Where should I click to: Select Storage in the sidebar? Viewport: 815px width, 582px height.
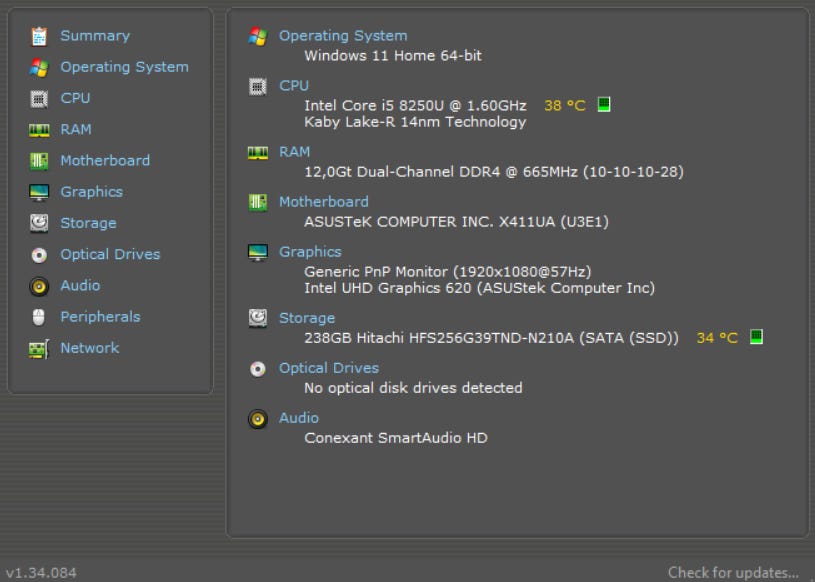point(88,223)
